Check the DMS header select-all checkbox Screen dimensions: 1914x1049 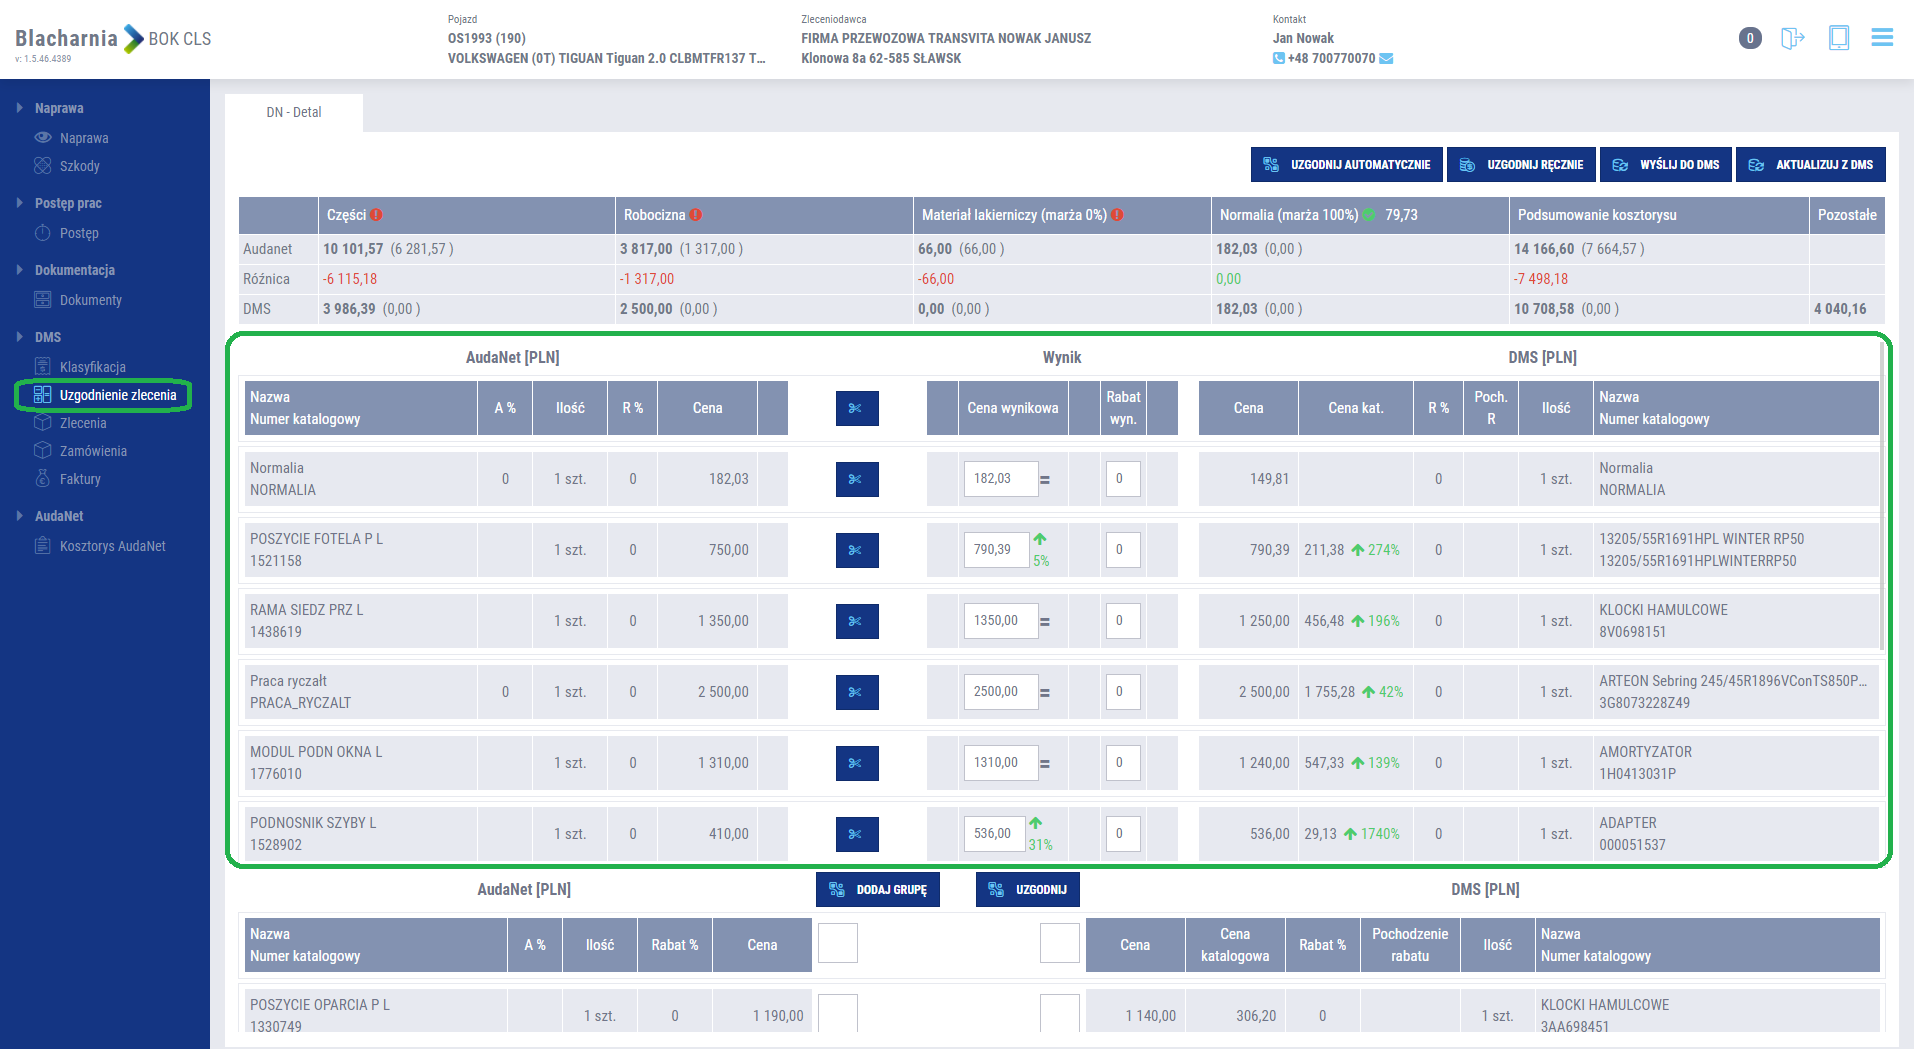click(x=1059, y=943)
